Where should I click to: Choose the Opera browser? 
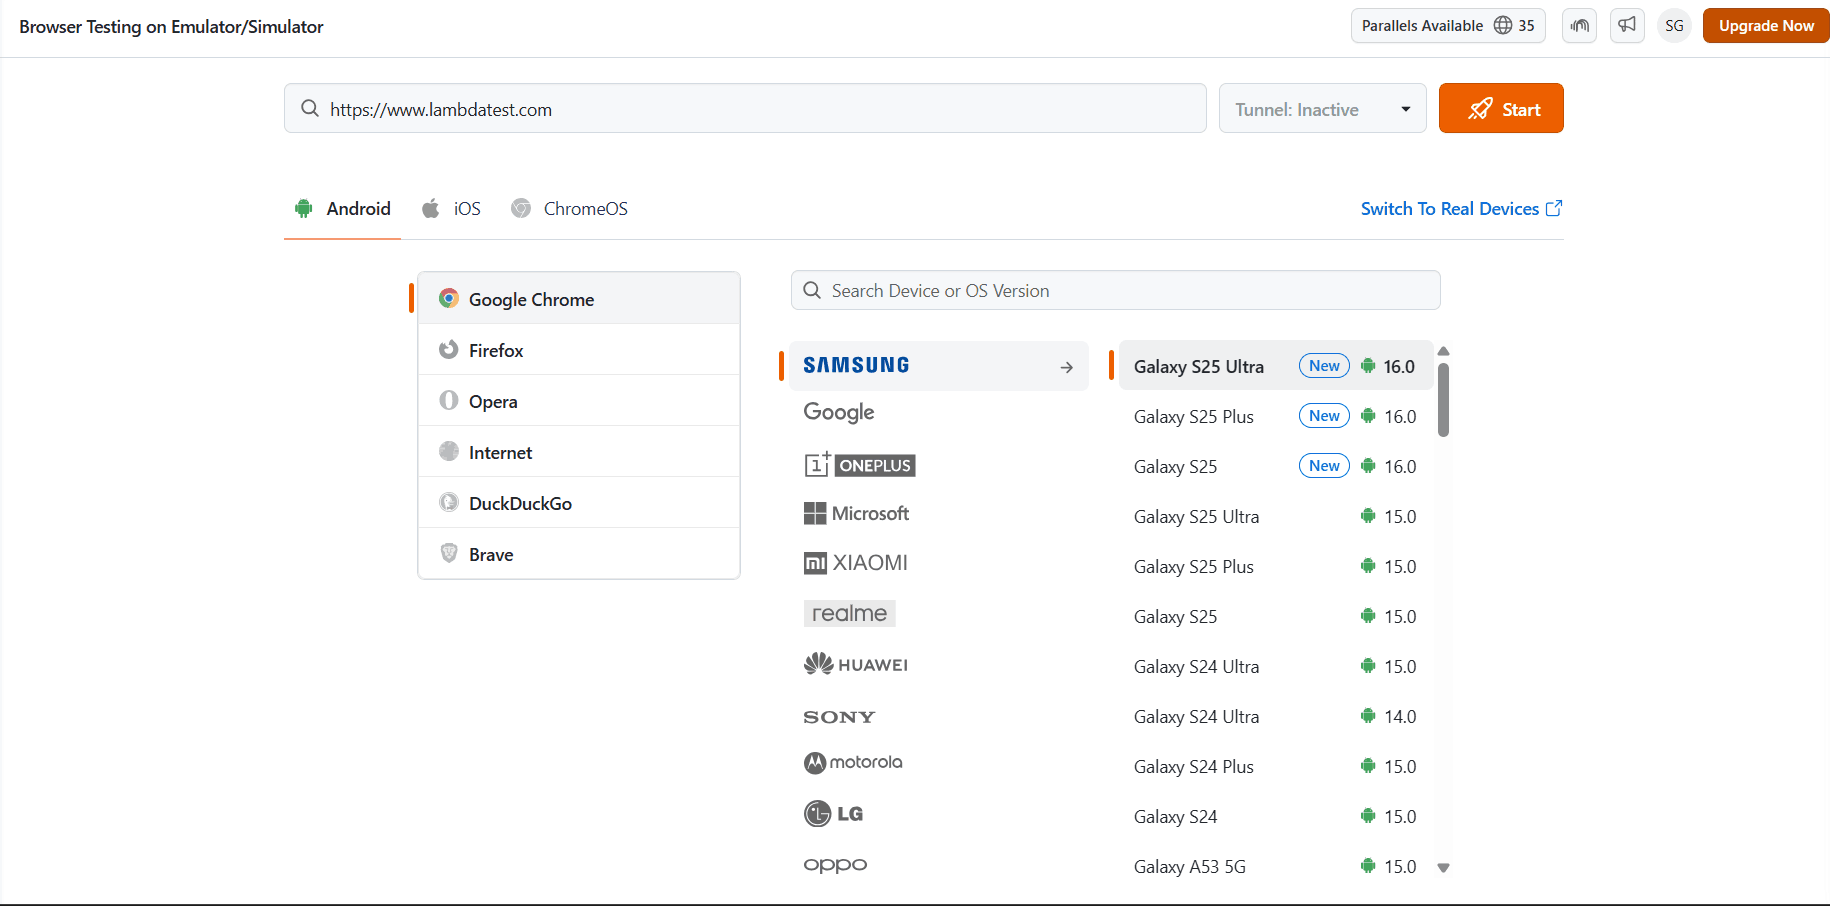click(493, 401)
